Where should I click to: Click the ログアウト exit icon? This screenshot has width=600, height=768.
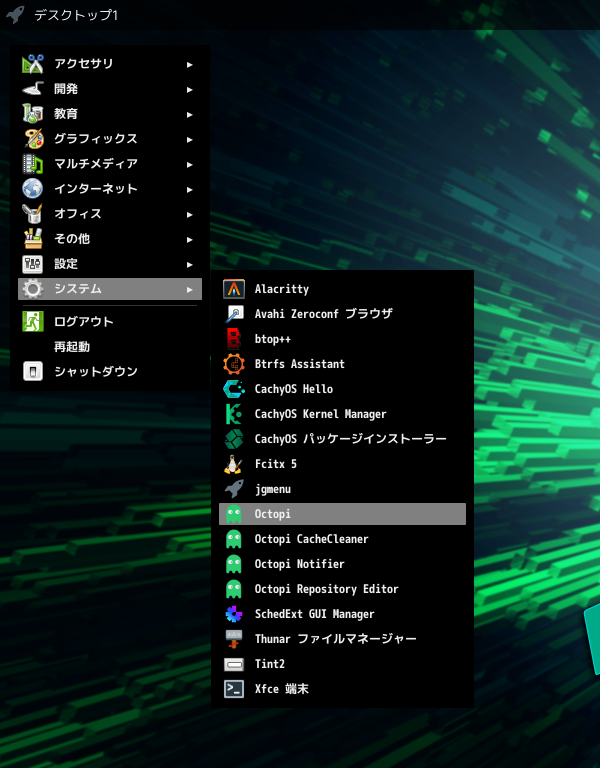point(33,321)
